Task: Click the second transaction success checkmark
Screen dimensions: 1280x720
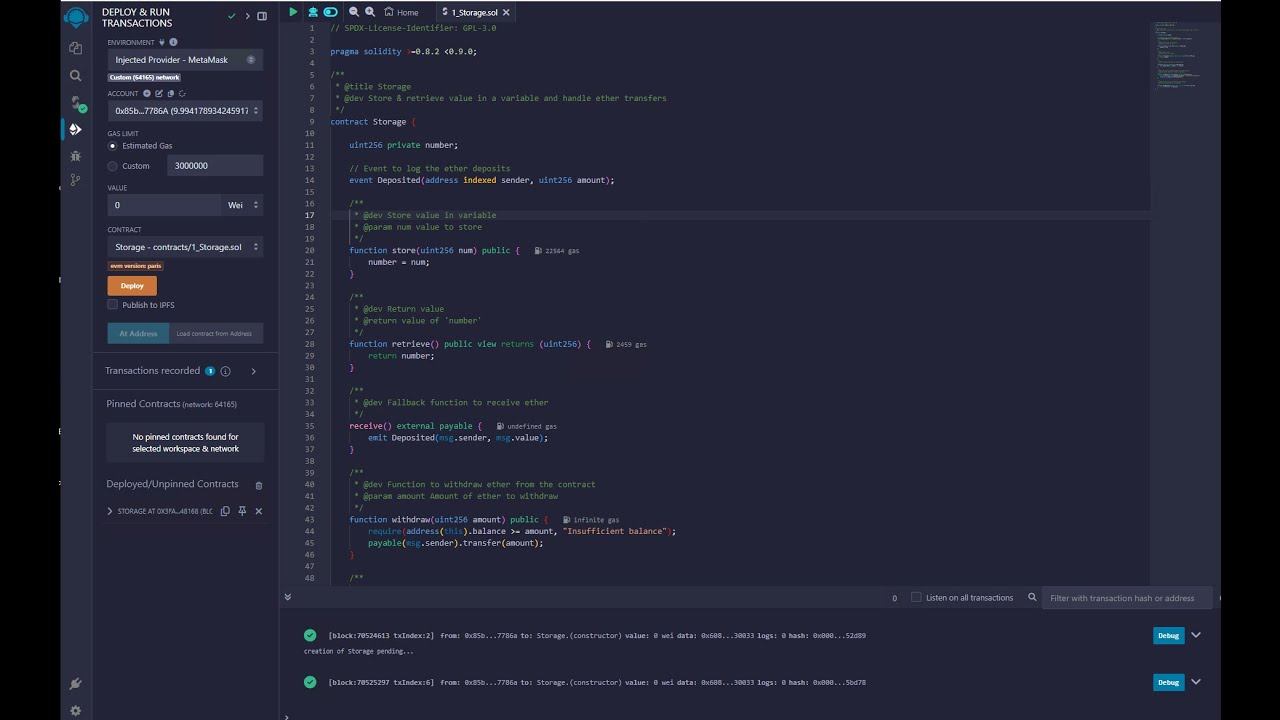Action: point(311,682)
